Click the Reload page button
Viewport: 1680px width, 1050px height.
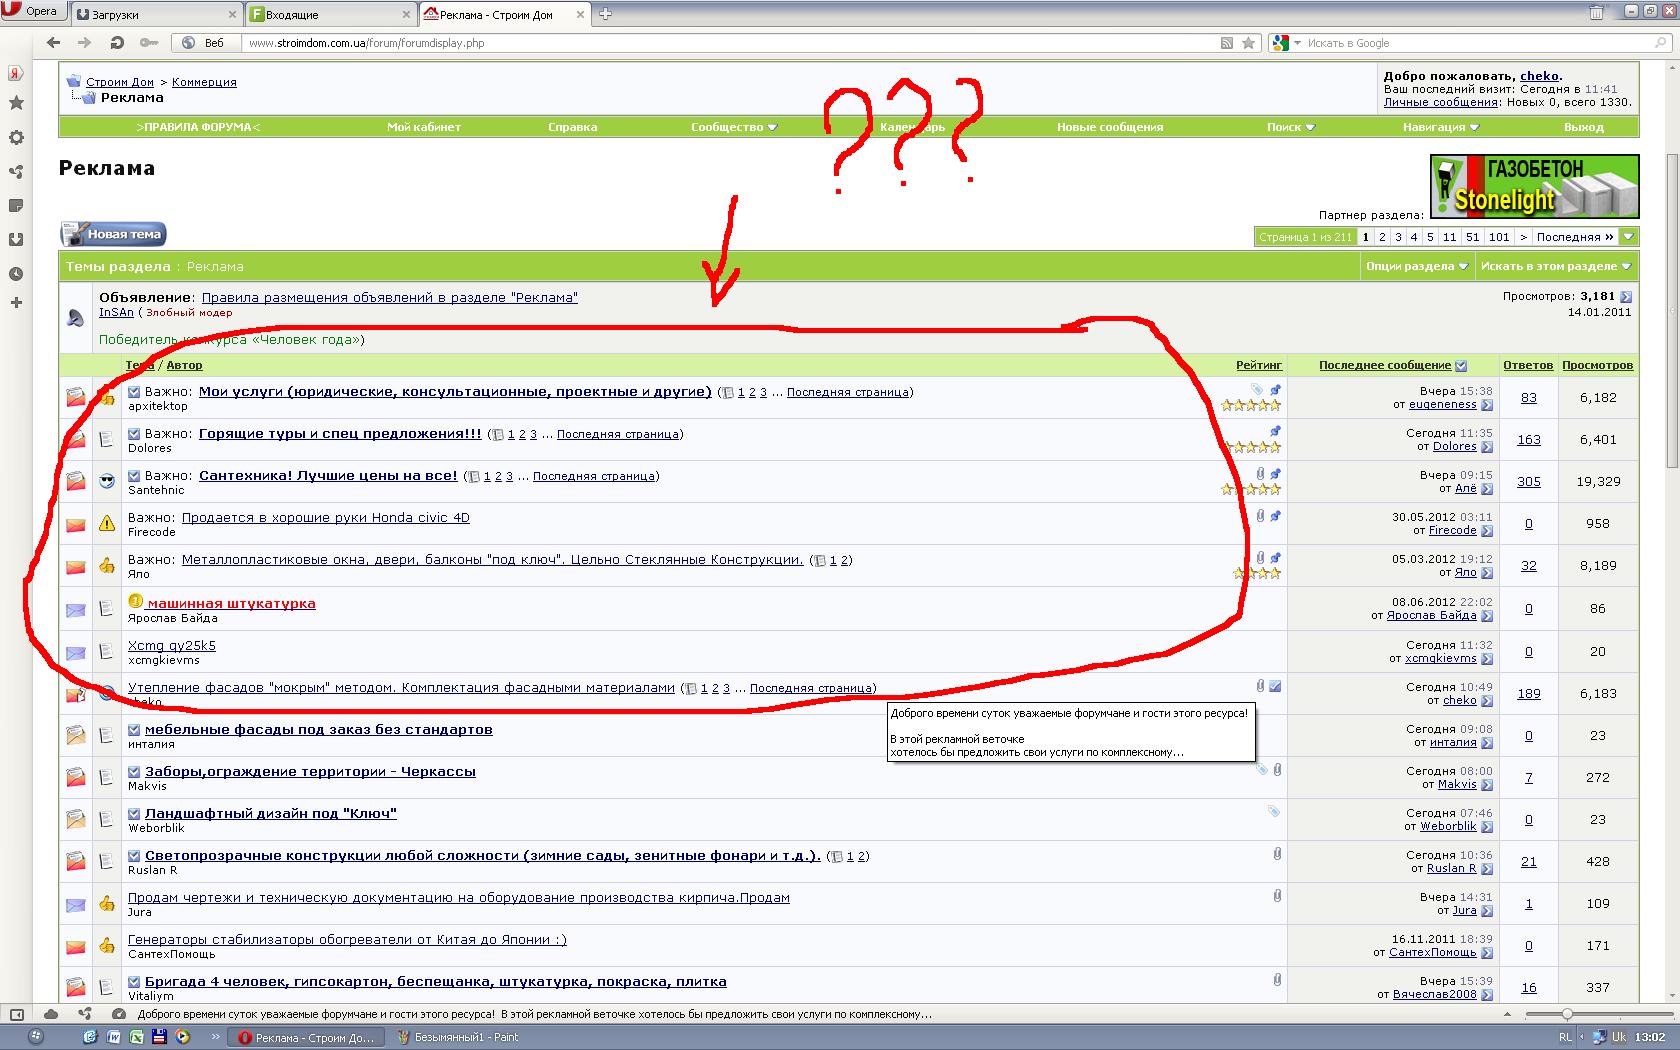pos(117,43)
